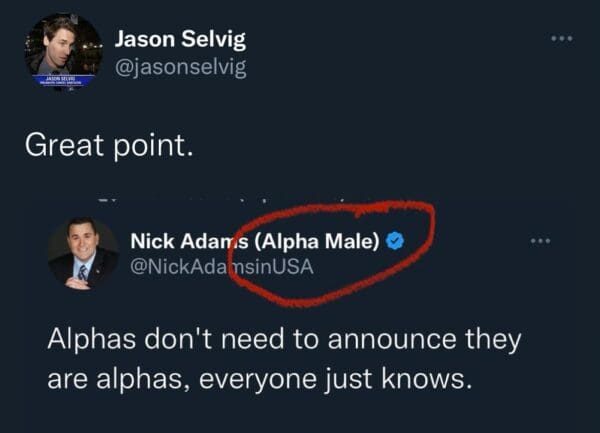Open Jason Selvig's profile picture
Screen dimensions: 600x433
tap(63, 50)
